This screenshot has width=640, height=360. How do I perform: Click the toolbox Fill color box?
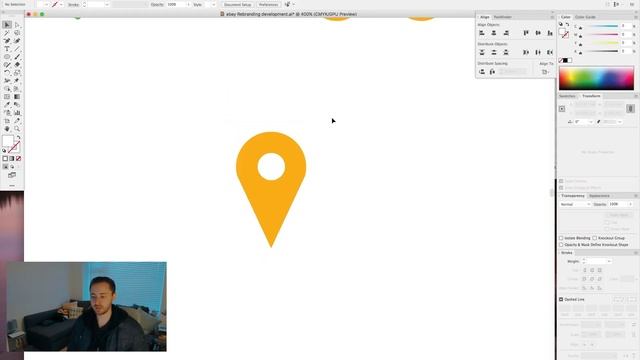7,141
